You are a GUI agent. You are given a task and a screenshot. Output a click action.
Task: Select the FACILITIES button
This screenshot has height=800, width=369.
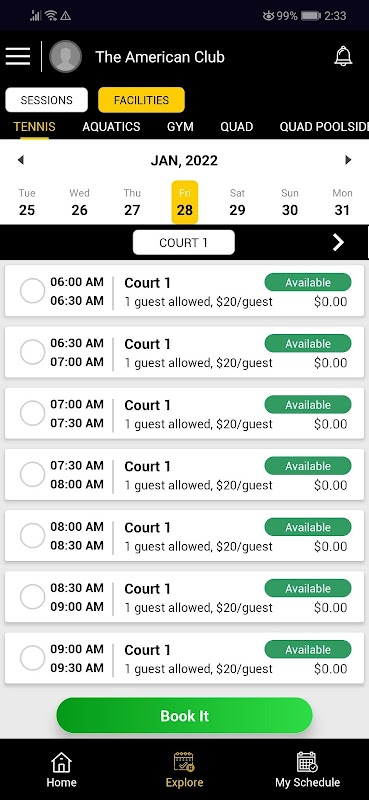click(141, 100)
